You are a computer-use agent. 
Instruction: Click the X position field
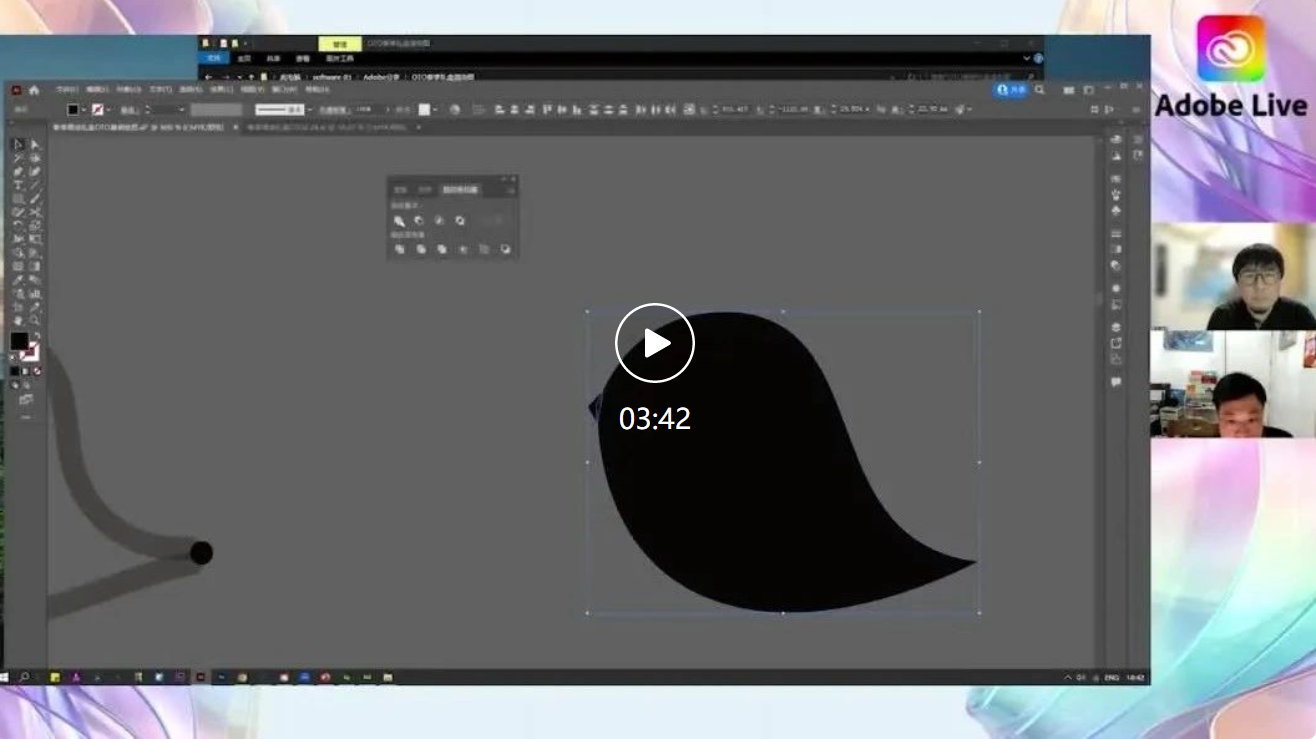735,109
